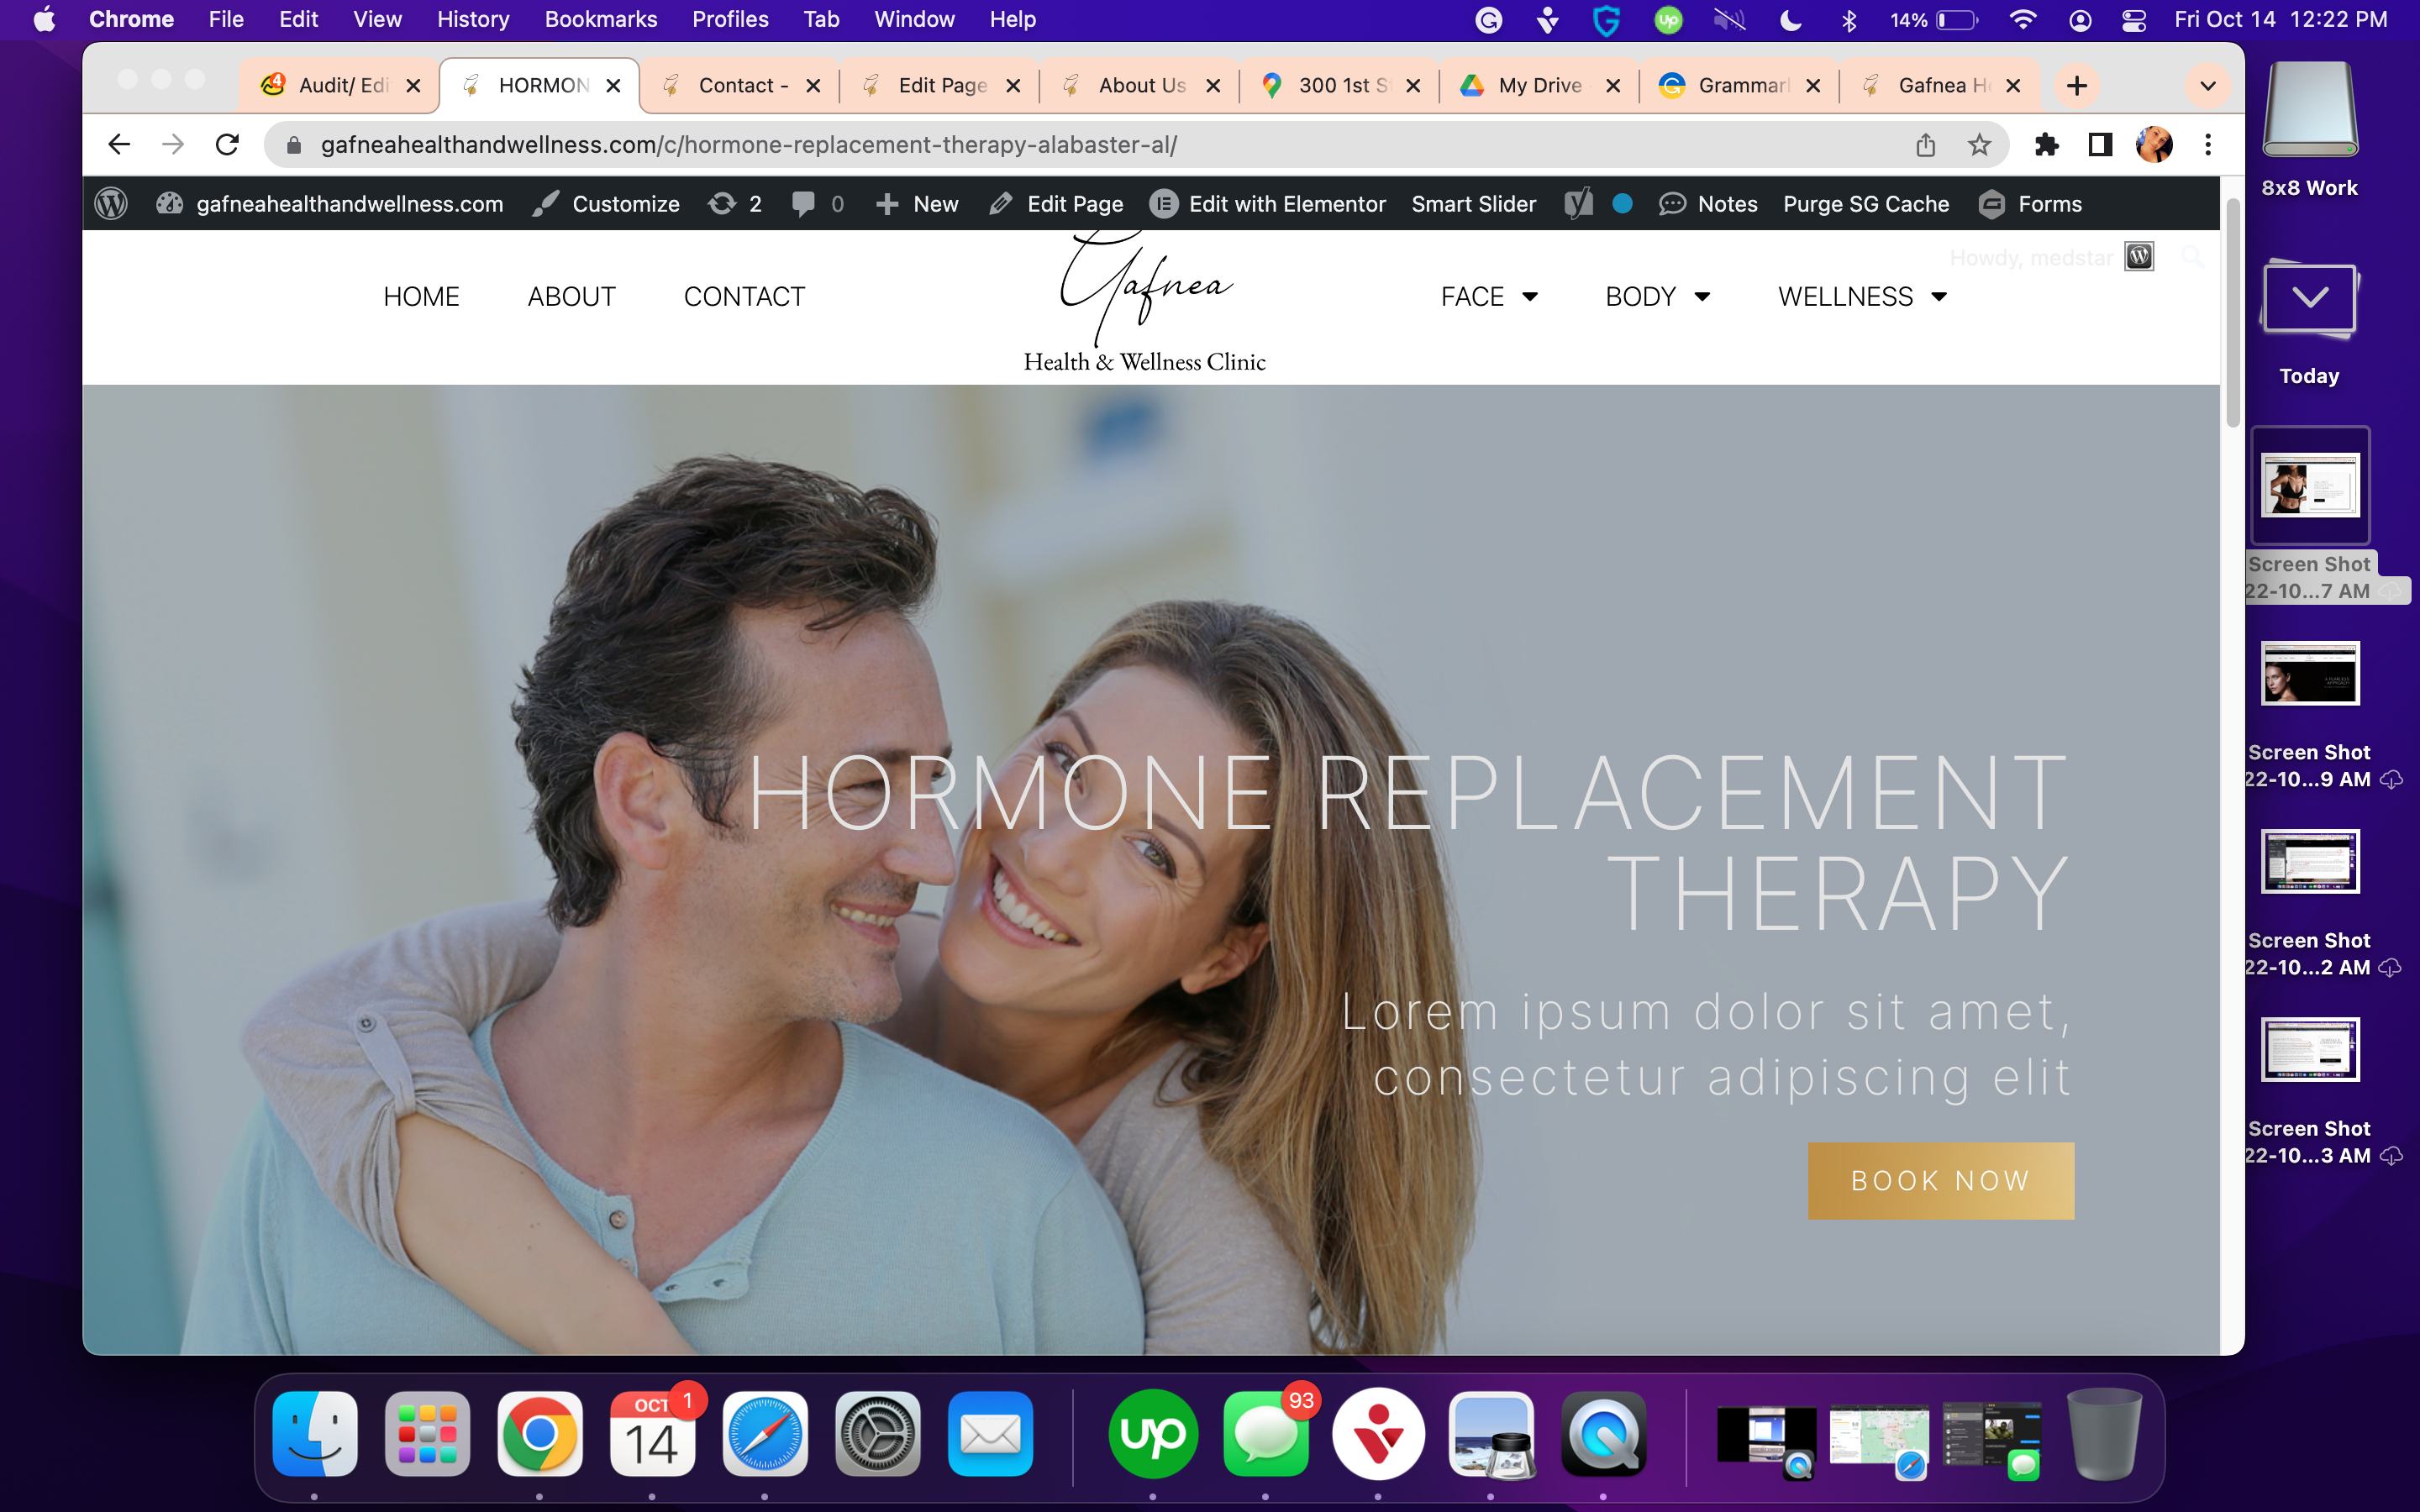Open the Bookmarks menu in menu bar
Image resolution: width=2420 pixels, height=1512 pixels.
[600, 20]
